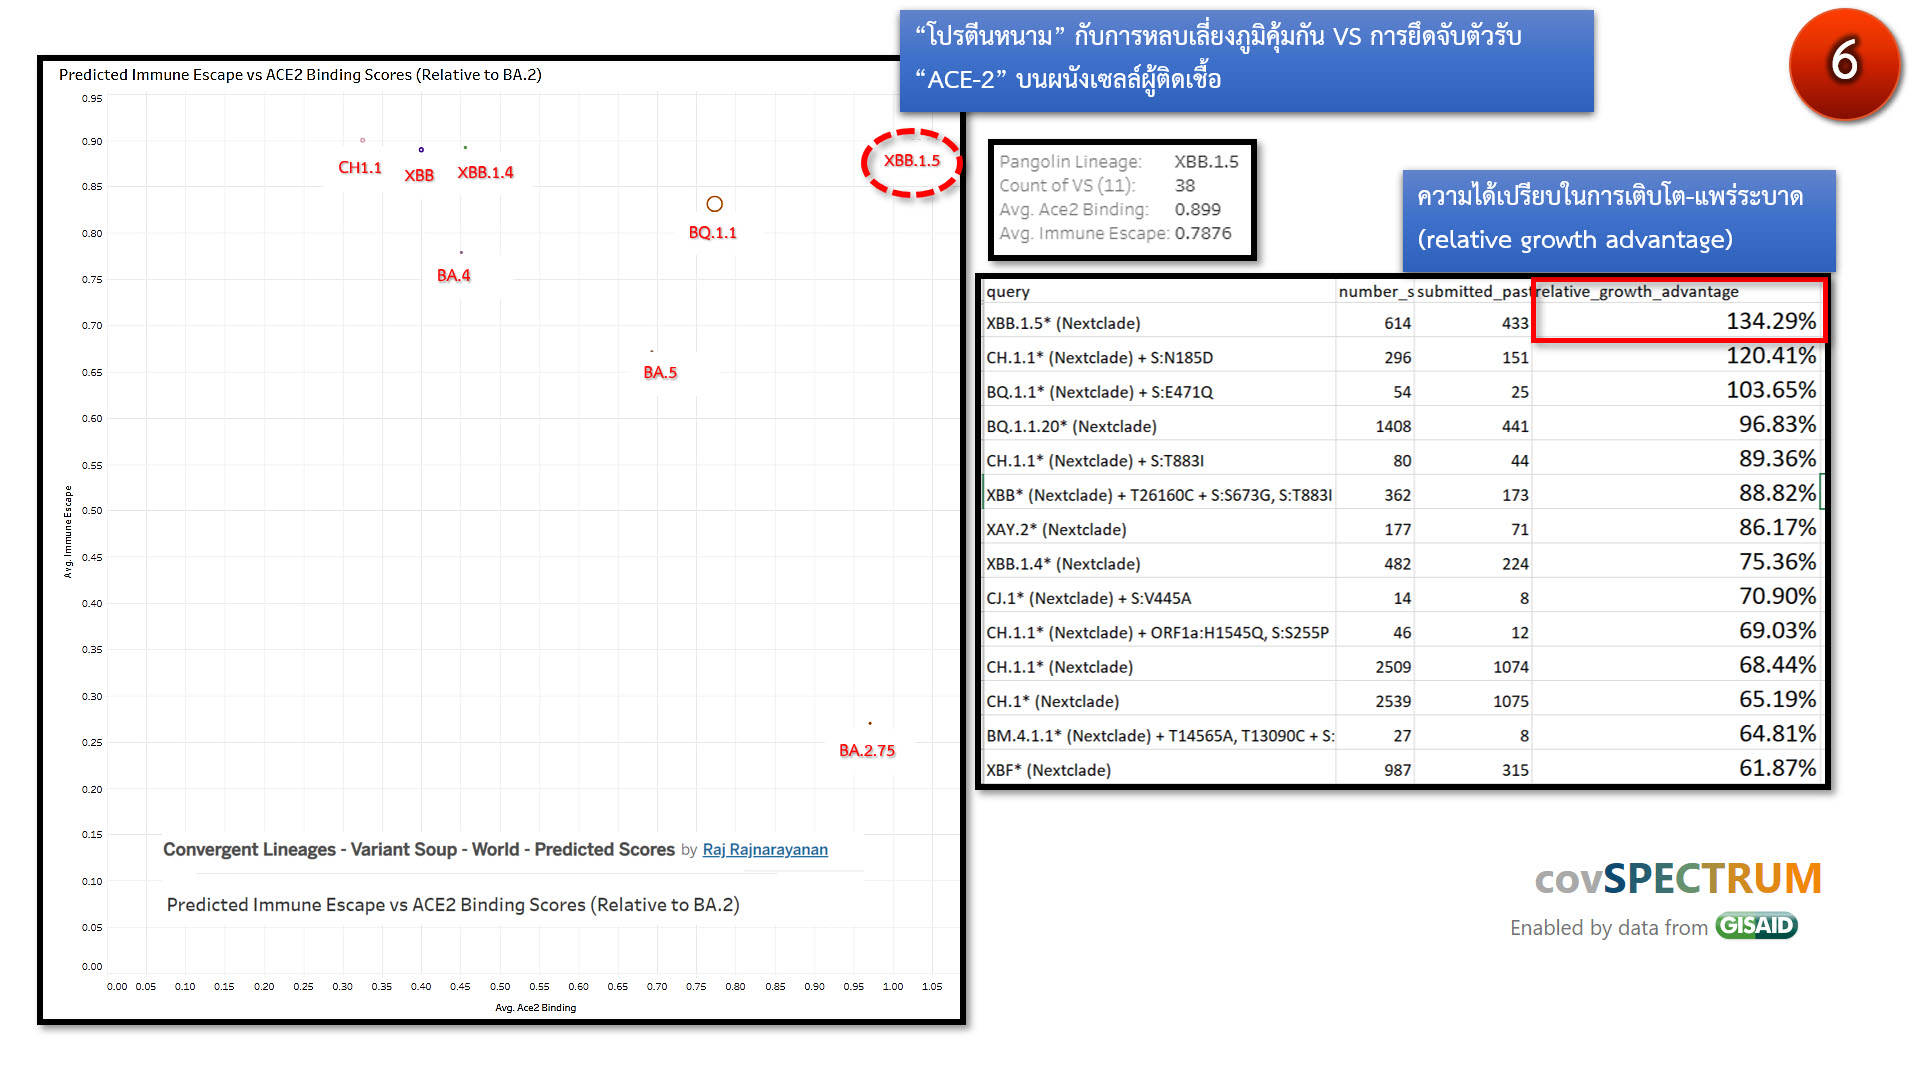Click the GISAID logo badge
The height and width of the screenshot is (1080, 1920).
point(1756,926)
